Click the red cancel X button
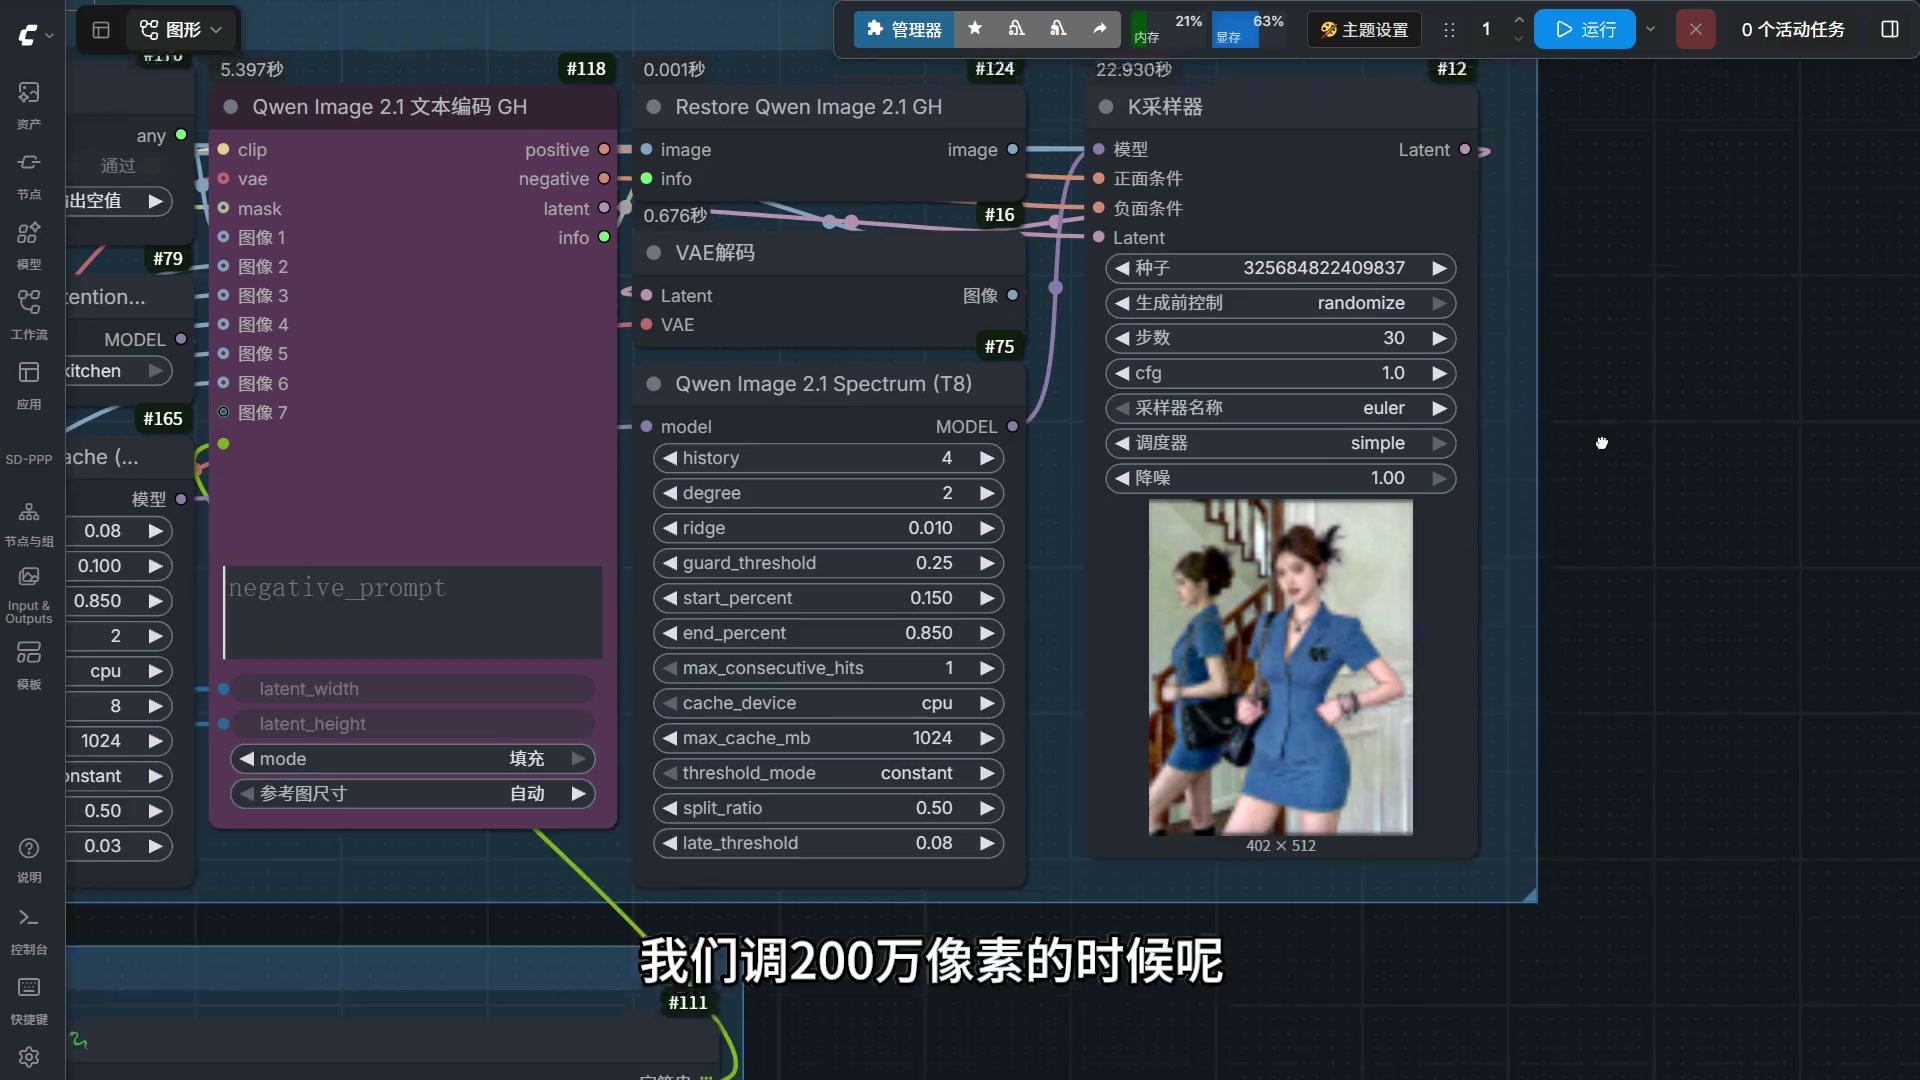This screenshot has width=1920, height=1080. (x=1695, y=29)
